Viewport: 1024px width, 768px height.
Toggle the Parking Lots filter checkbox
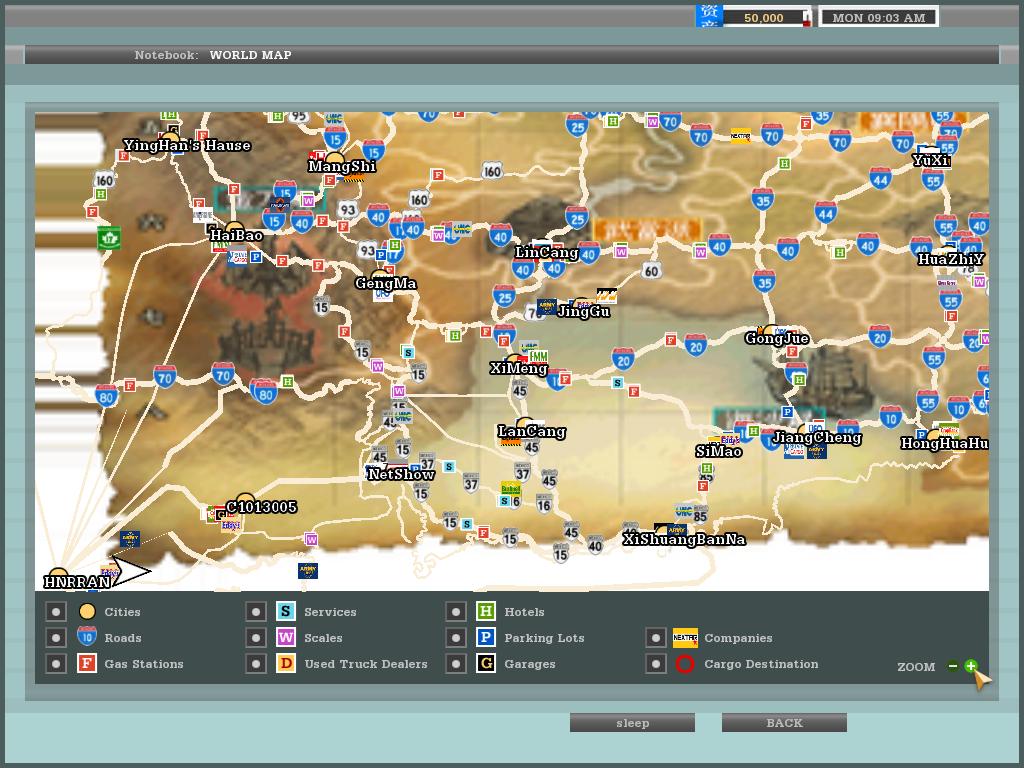456,638
